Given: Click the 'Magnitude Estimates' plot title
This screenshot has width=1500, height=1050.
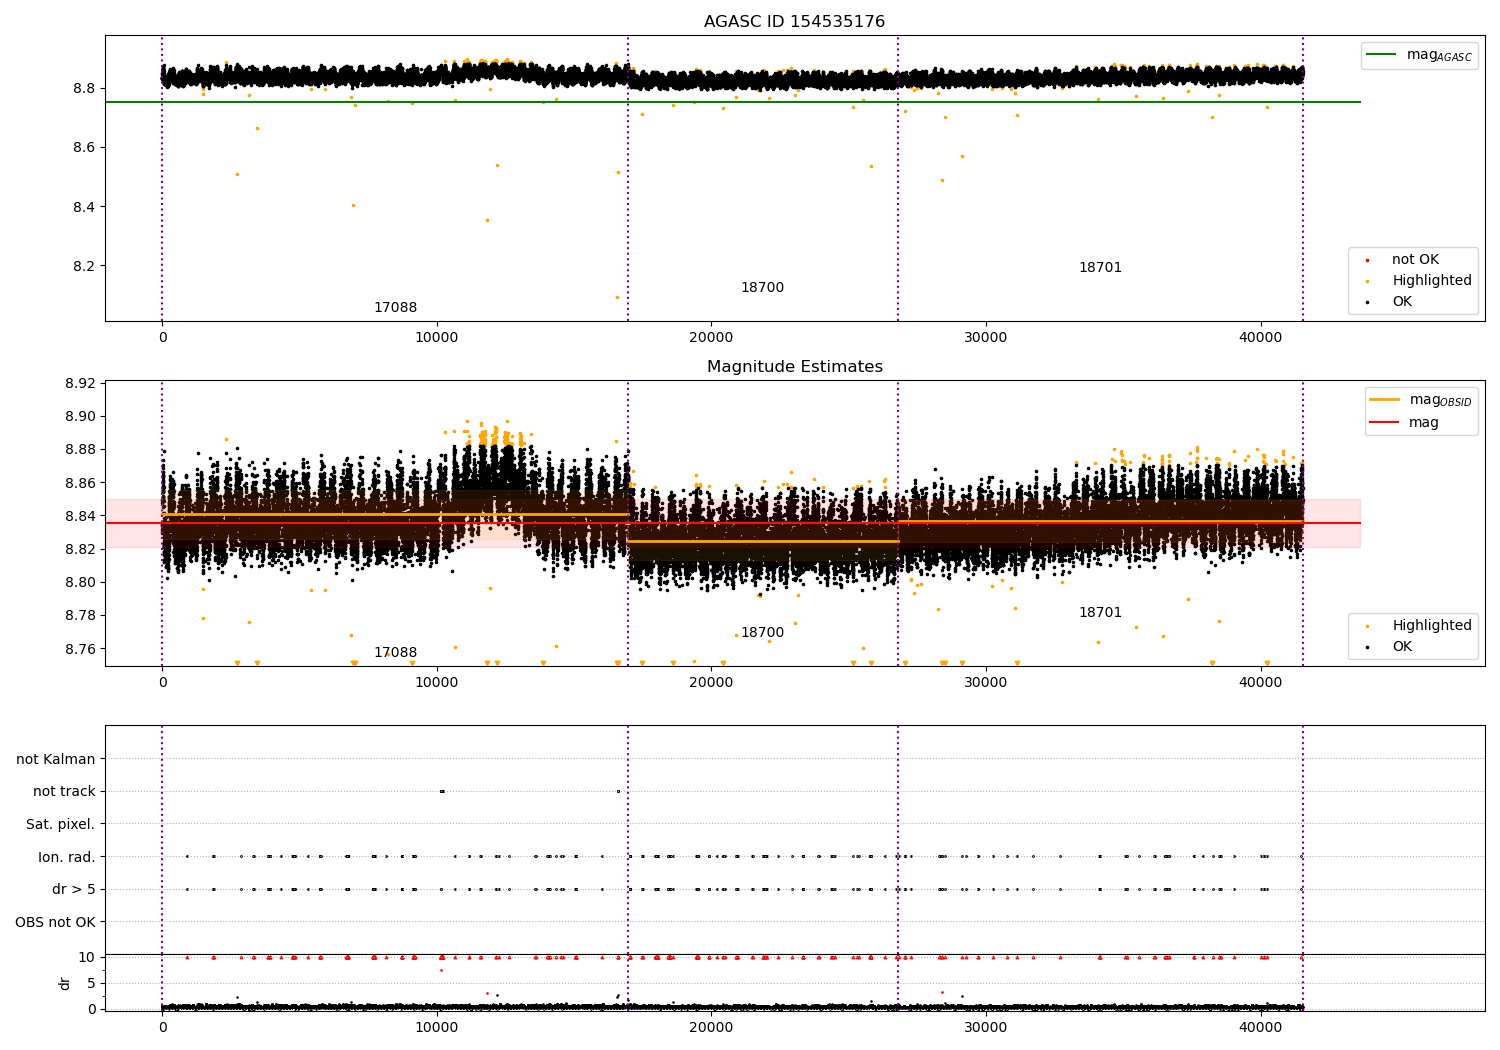Looking at the screenshot, I should [x=794, y=367].
